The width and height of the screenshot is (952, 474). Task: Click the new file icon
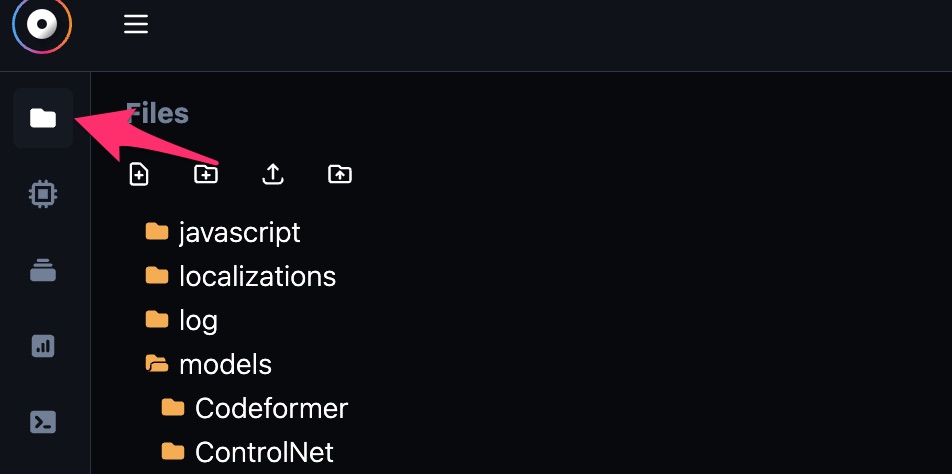point(139,175)
